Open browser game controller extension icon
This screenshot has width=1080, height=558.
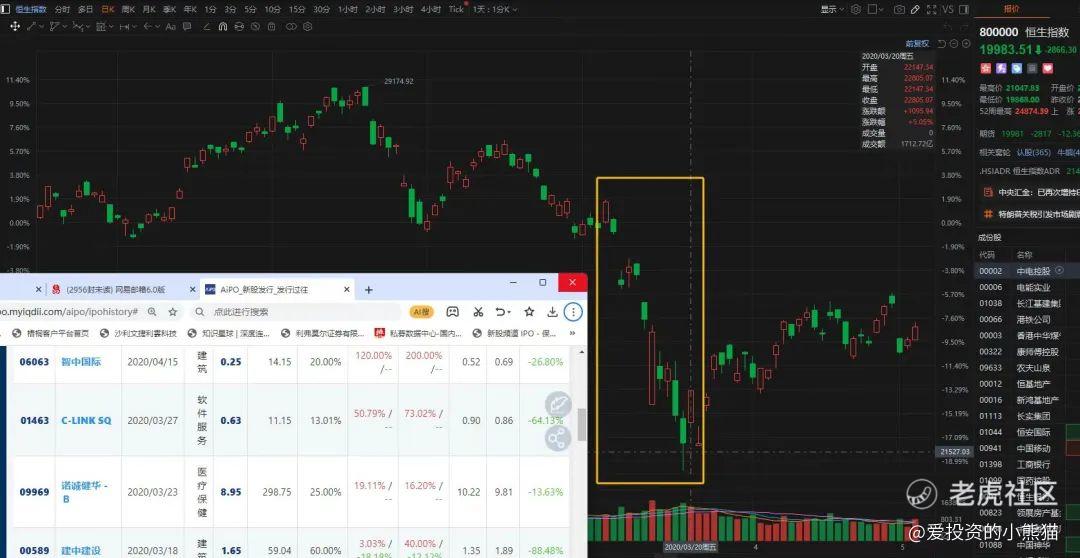coord(453,312)
